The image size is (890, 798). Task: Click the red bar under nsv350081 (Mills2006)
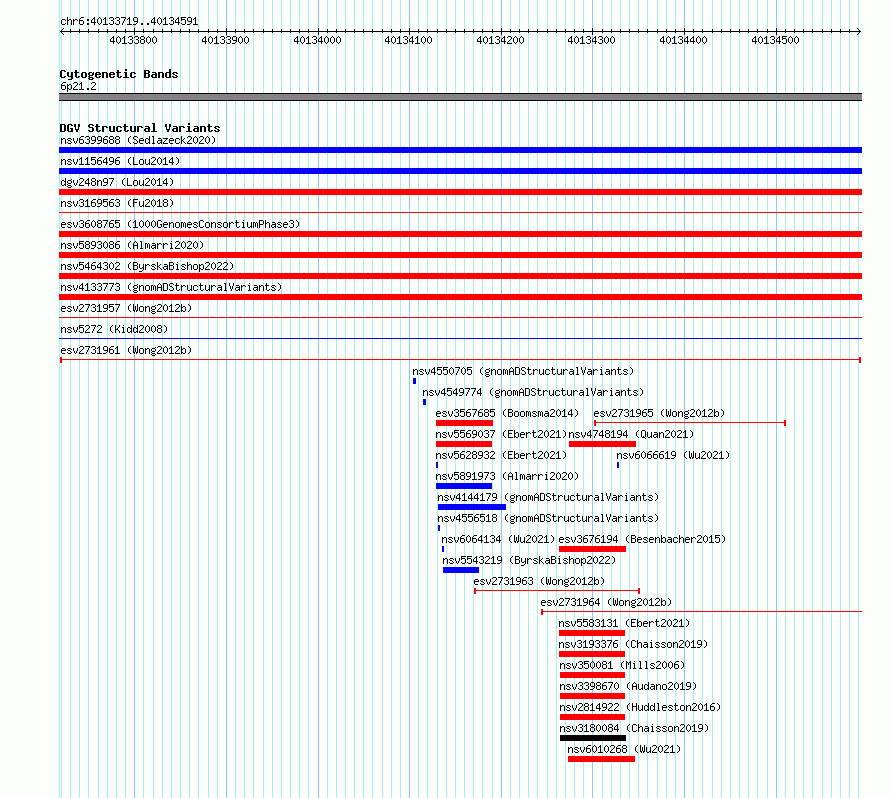tap(592, 675)
